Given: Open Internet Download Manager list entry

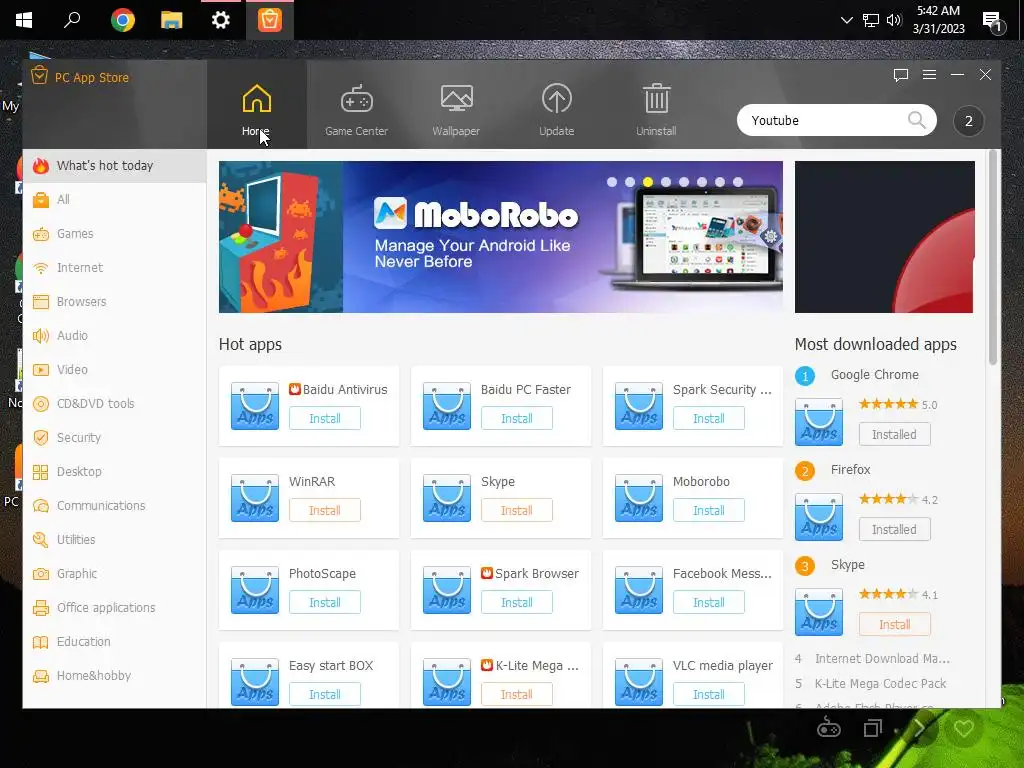Looking at the screenshot, I should click(882, 659).
